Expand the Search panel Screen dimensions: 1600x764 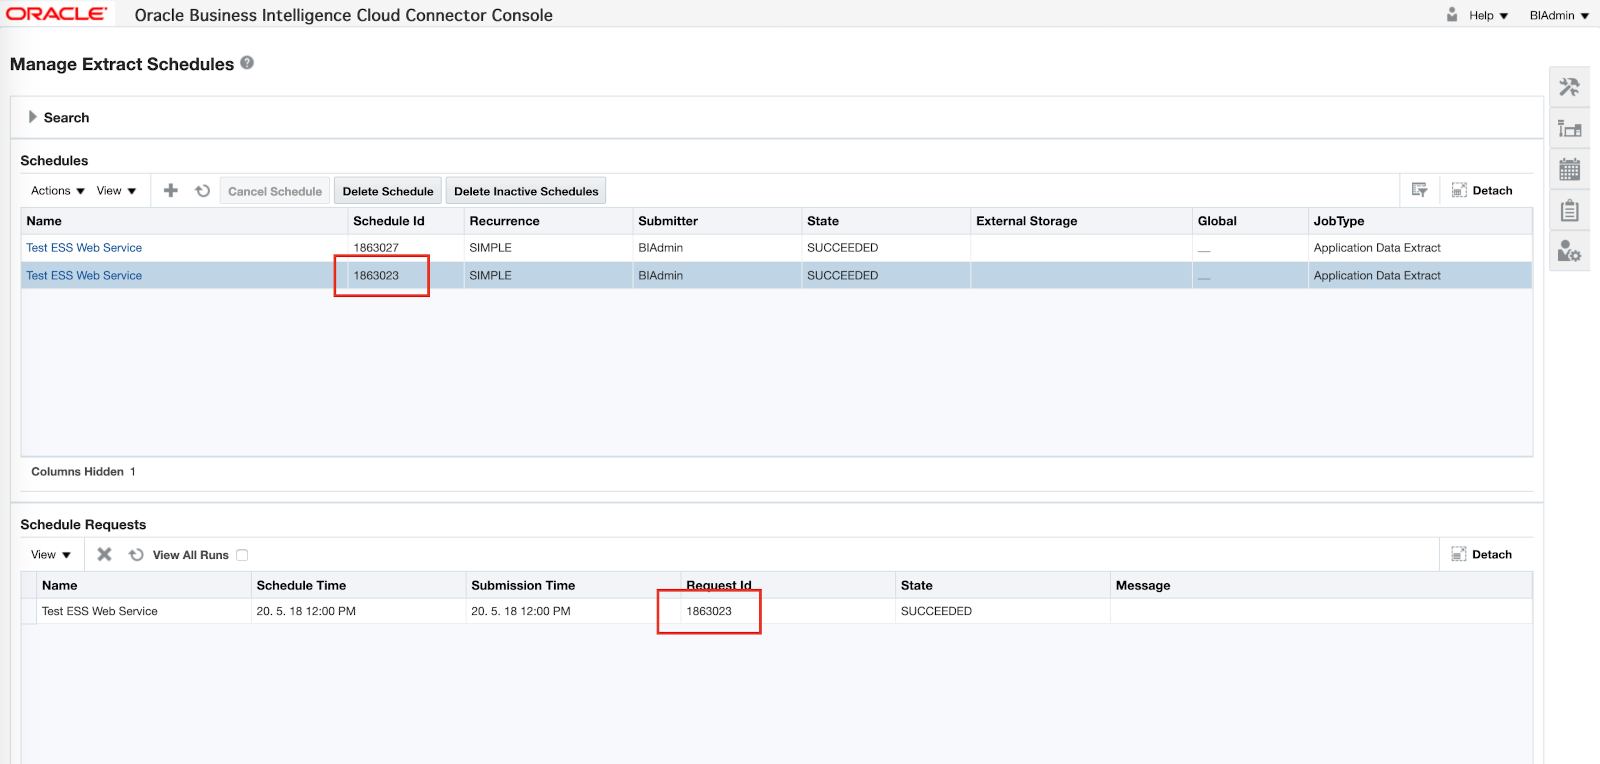33,117
